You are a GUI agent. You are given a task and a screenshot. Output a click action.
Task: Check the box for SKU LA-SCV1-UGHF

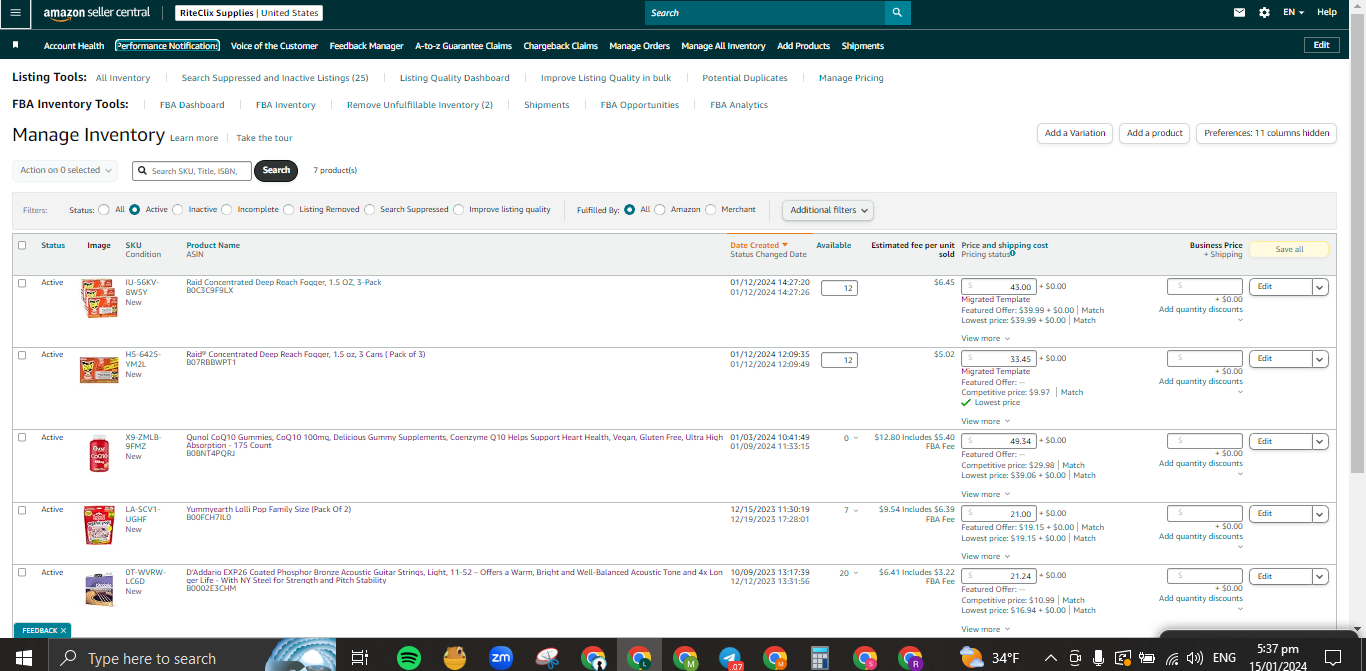click(x=22, y=510)
